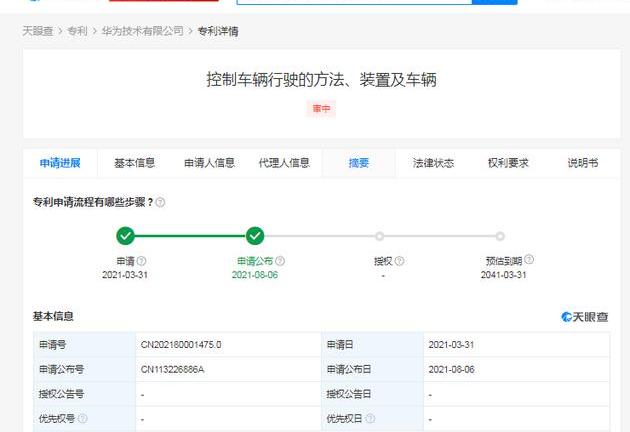Click help icon next to 申请公布 step
Image resolution: width=630 pixels, height=432 pixels.
click(x=280, y=261)
